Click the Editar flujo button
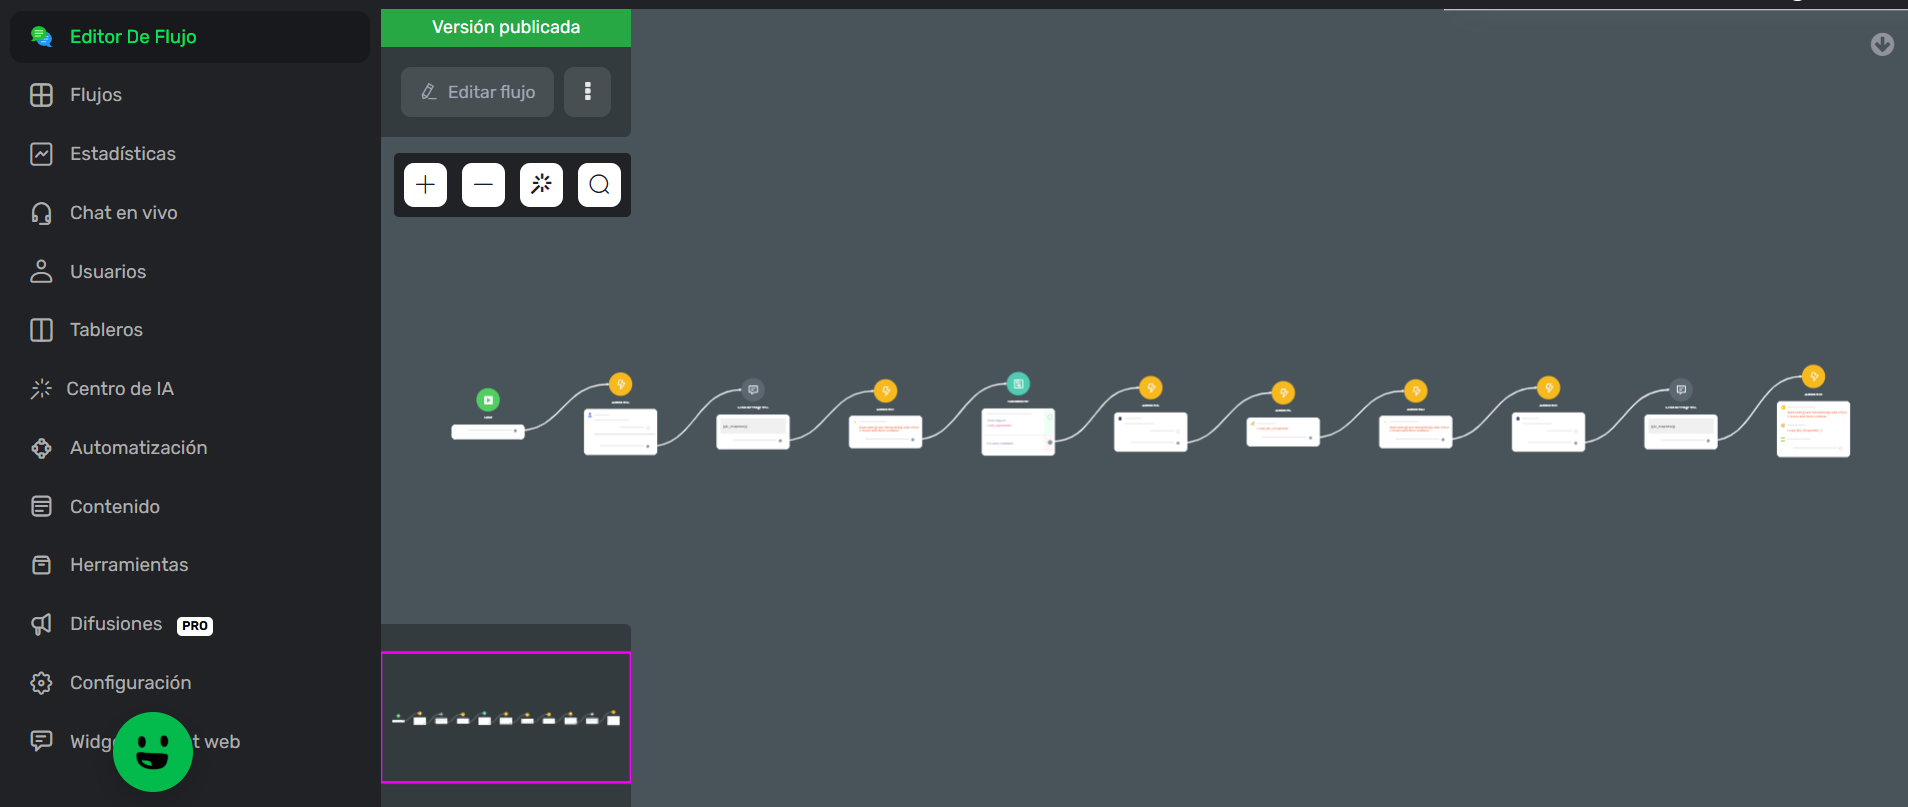 (477, 92)
